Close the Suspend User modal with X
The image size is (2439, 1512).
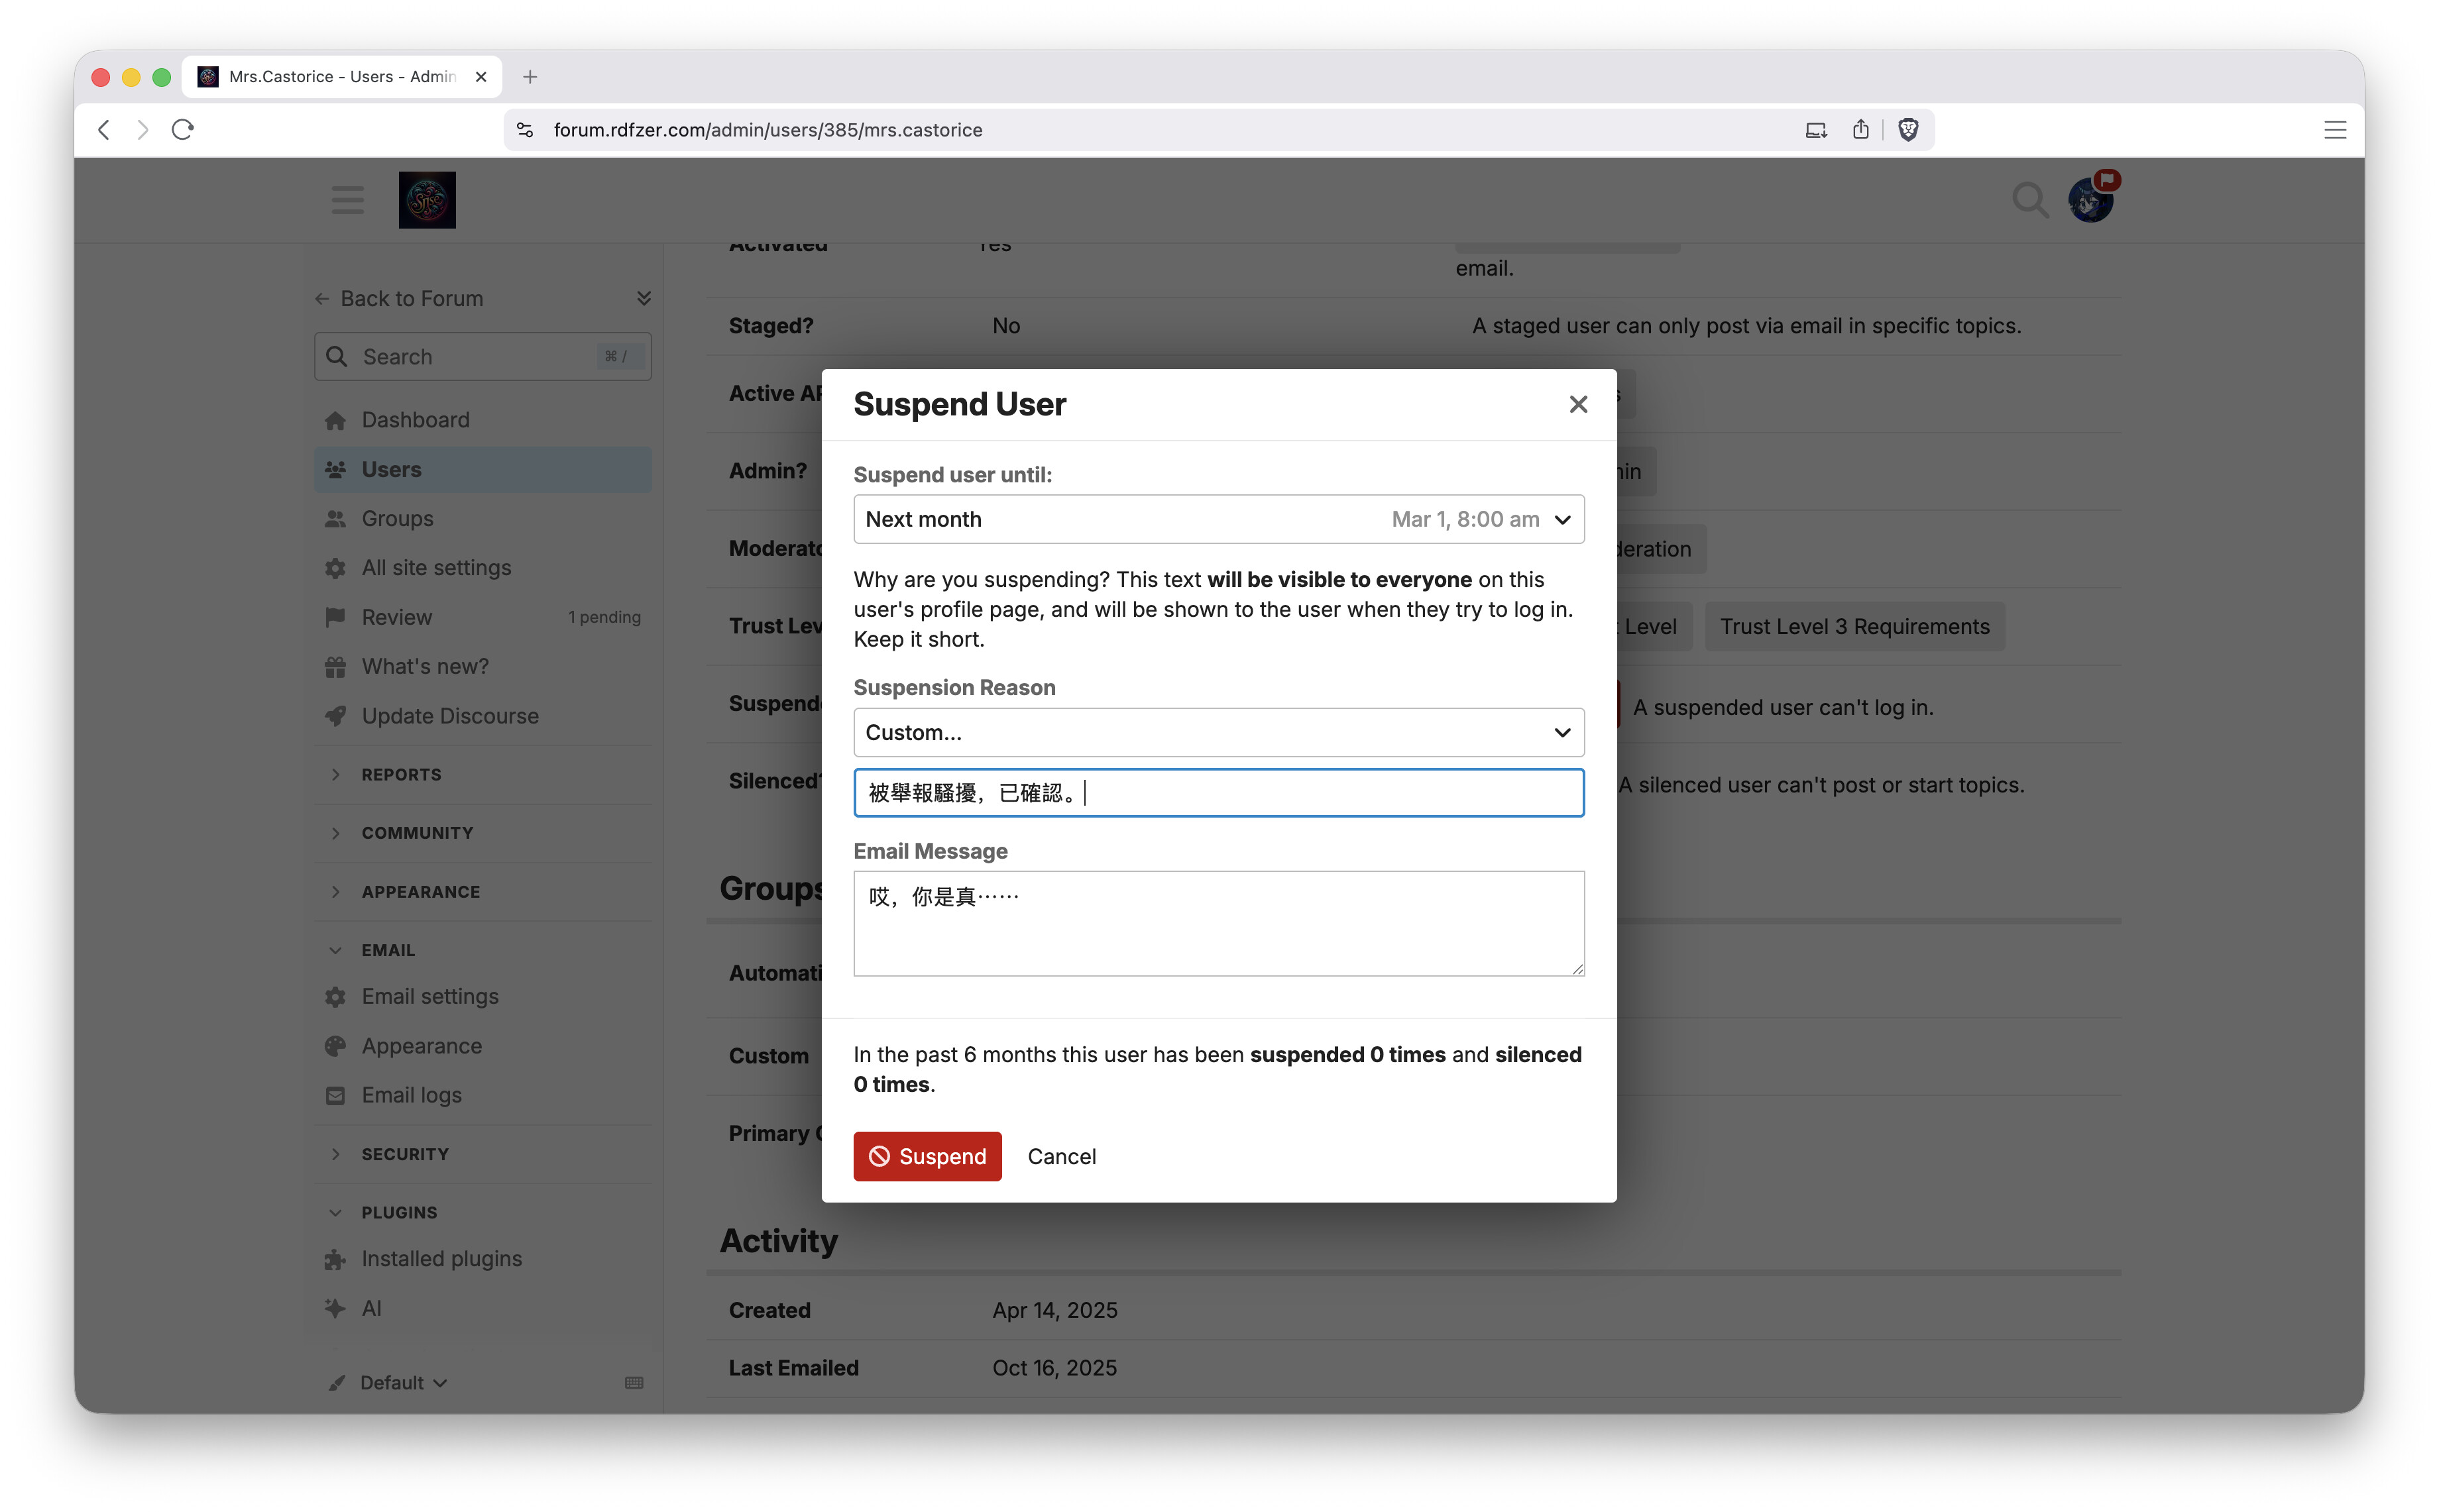[x=1577, y=404]
